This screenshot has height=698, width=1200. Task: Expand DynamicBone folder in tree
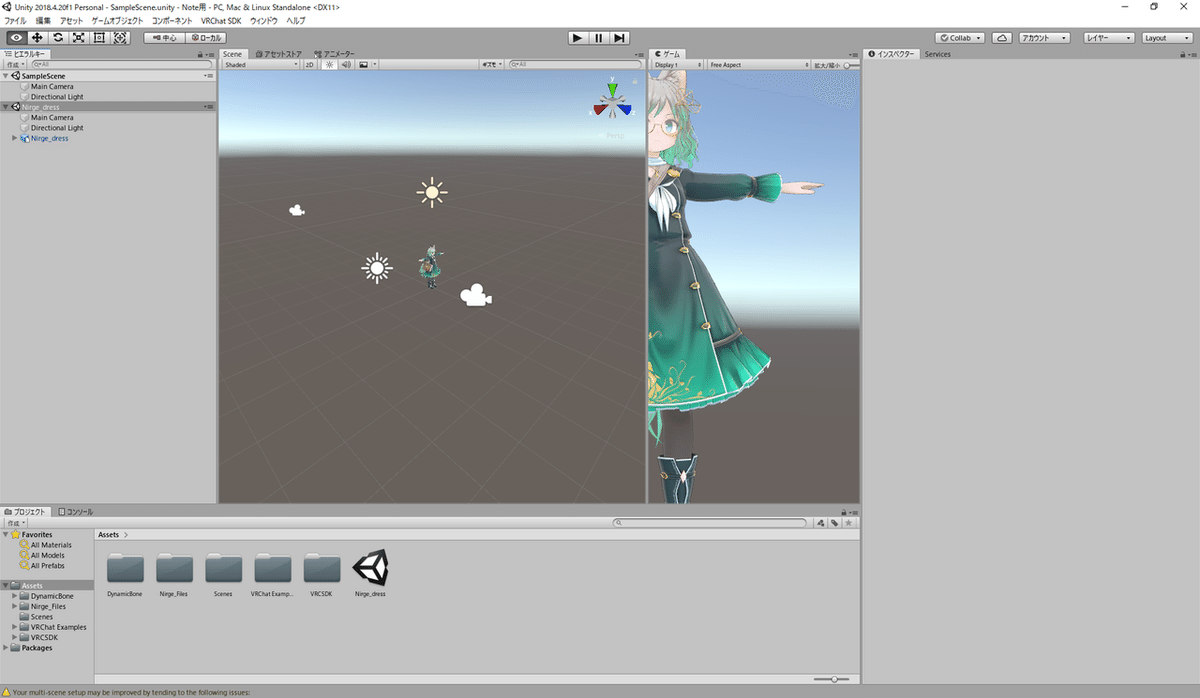15,596
